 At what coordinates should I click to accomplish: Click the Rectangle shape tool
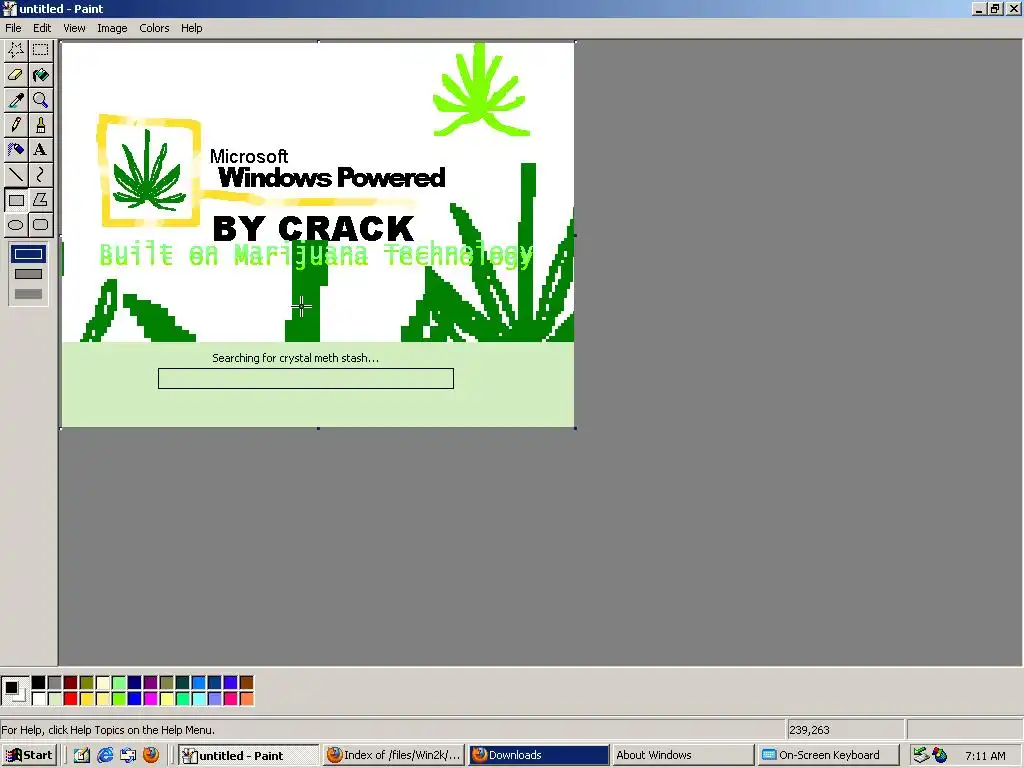click(16, 200)
